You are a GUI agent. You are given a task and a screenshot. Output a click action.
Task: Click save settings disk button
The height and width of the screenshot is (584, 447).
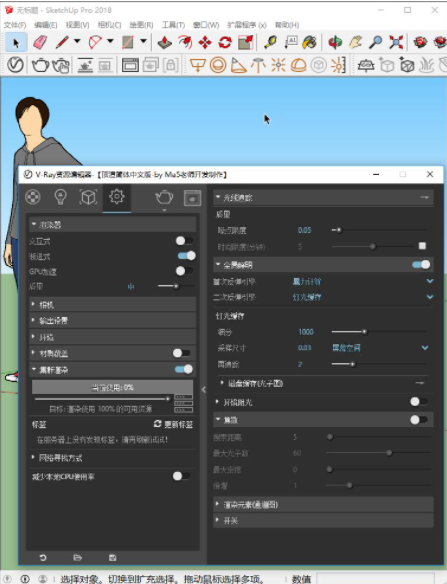(112, 558)
